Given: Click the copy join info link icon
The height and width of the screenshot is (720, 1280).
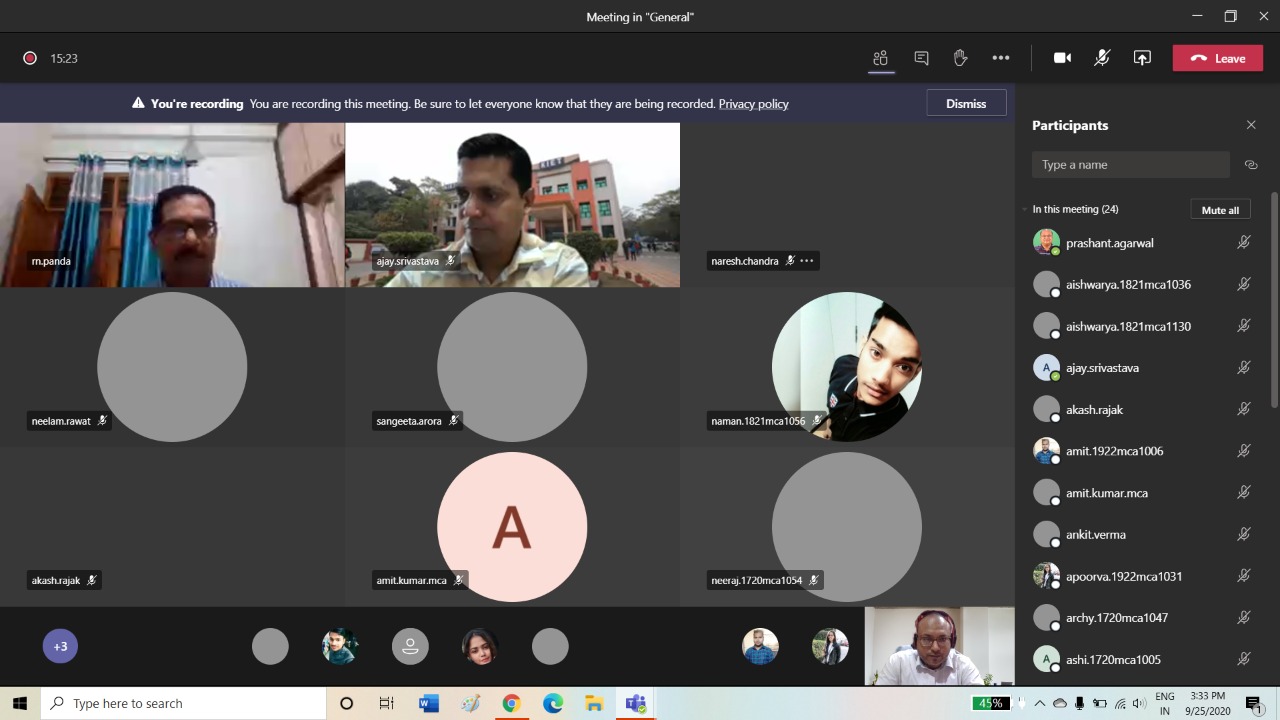Looking at the screenshot, I should 1250,165.
